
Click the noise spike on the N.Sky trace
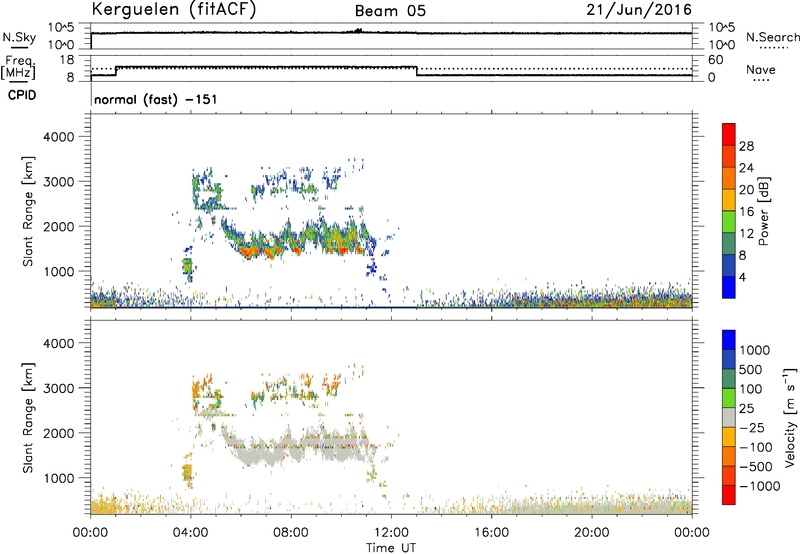[358, 31]
